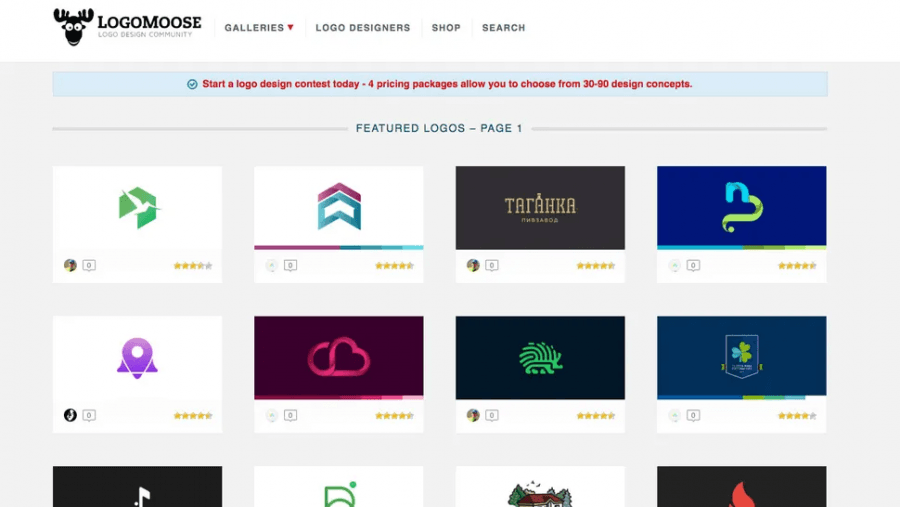Open comments on the green bird logo card
Screen dimensions: 900x507
coord(89,265)
